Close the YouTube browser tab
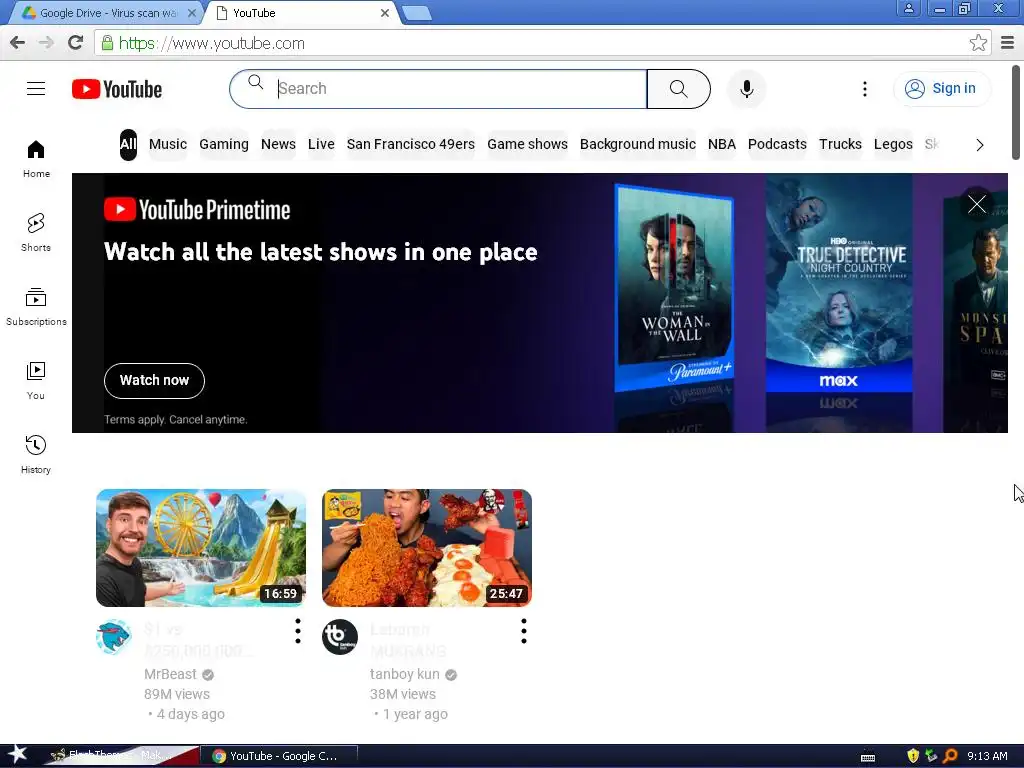 [x=385, y=12]
